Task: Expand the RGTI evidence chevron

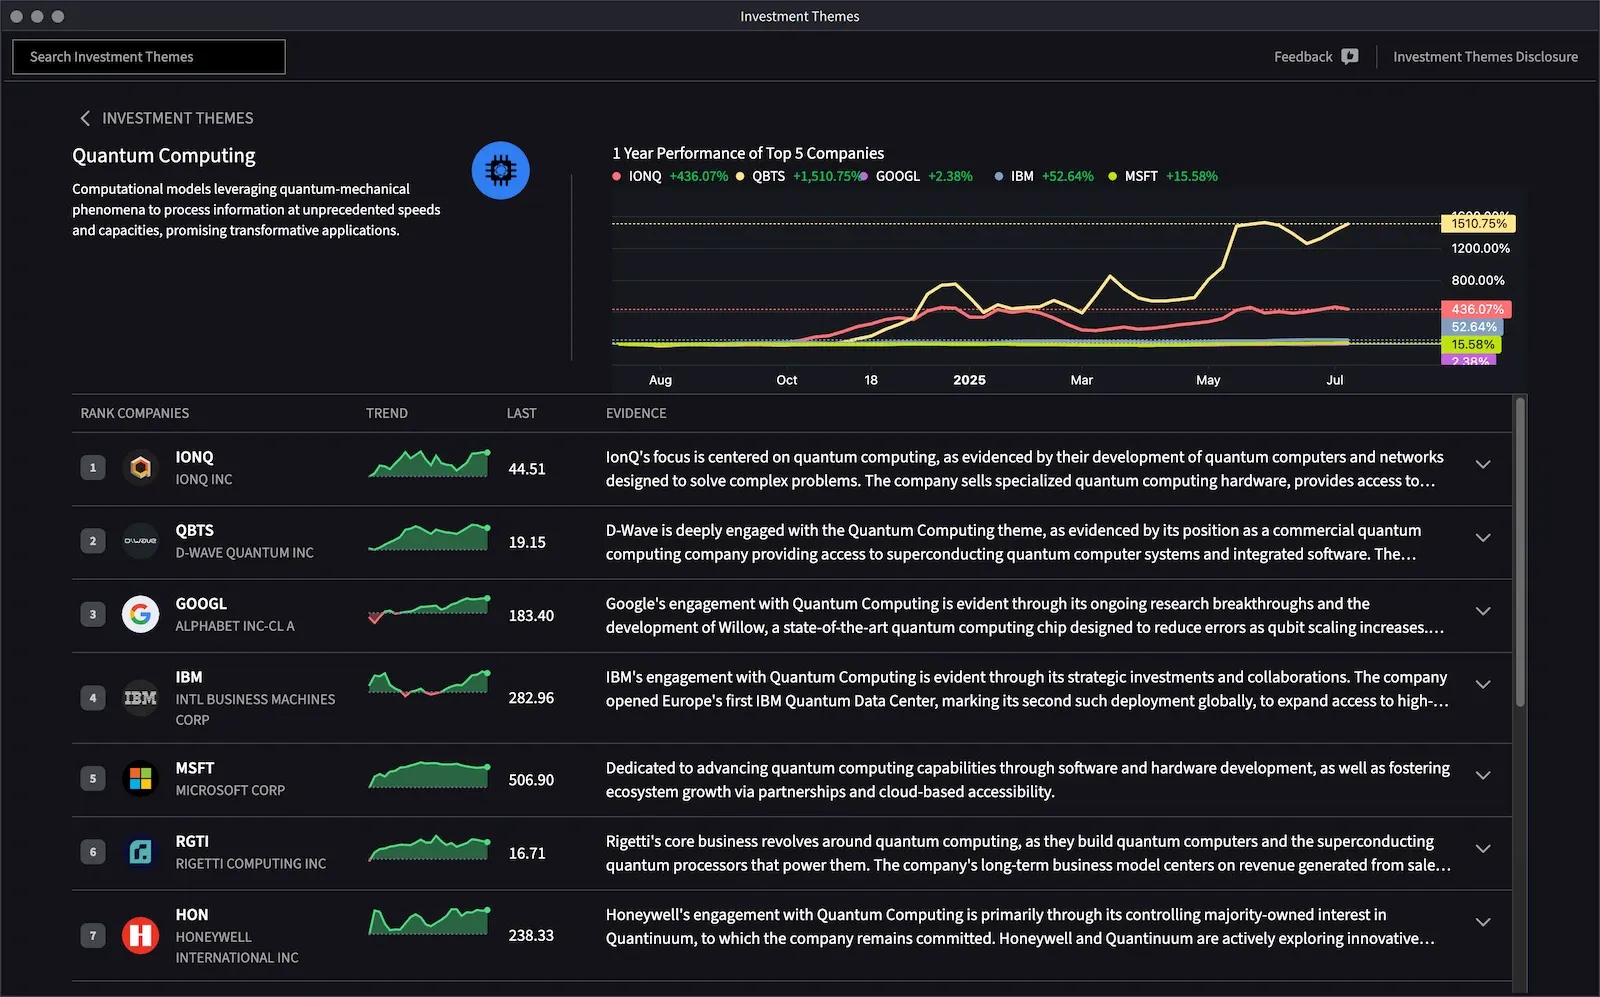Action: coord(1483,849)
